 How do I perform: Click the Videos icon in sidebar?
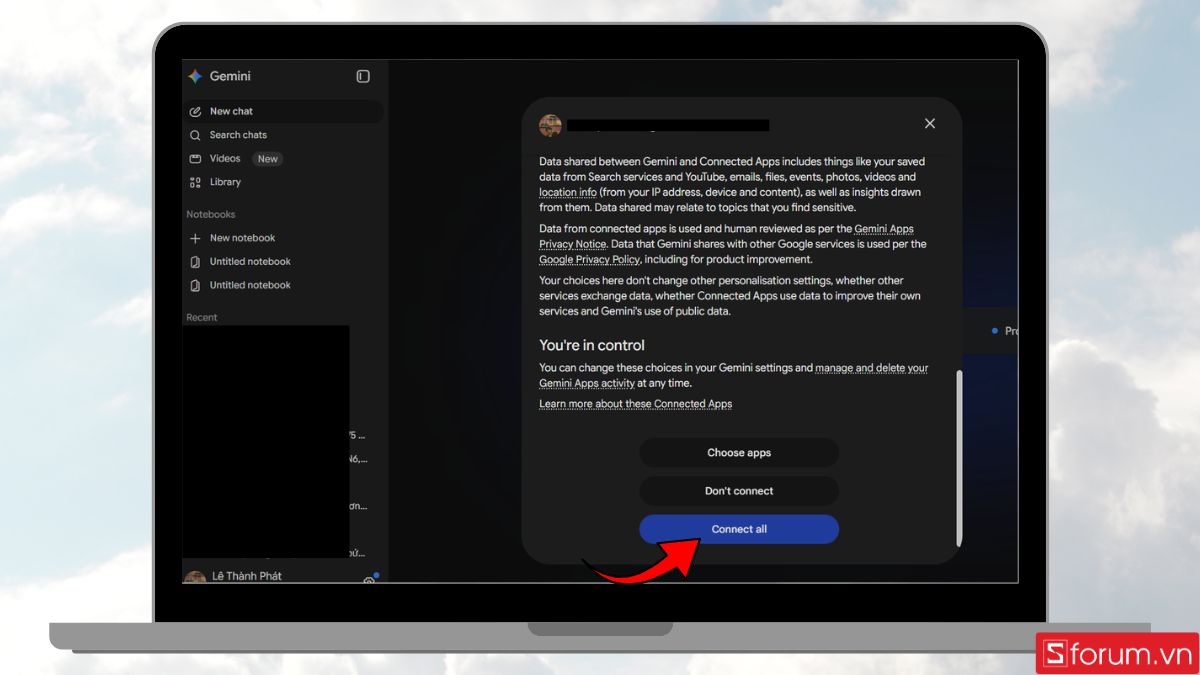(195, 158)
